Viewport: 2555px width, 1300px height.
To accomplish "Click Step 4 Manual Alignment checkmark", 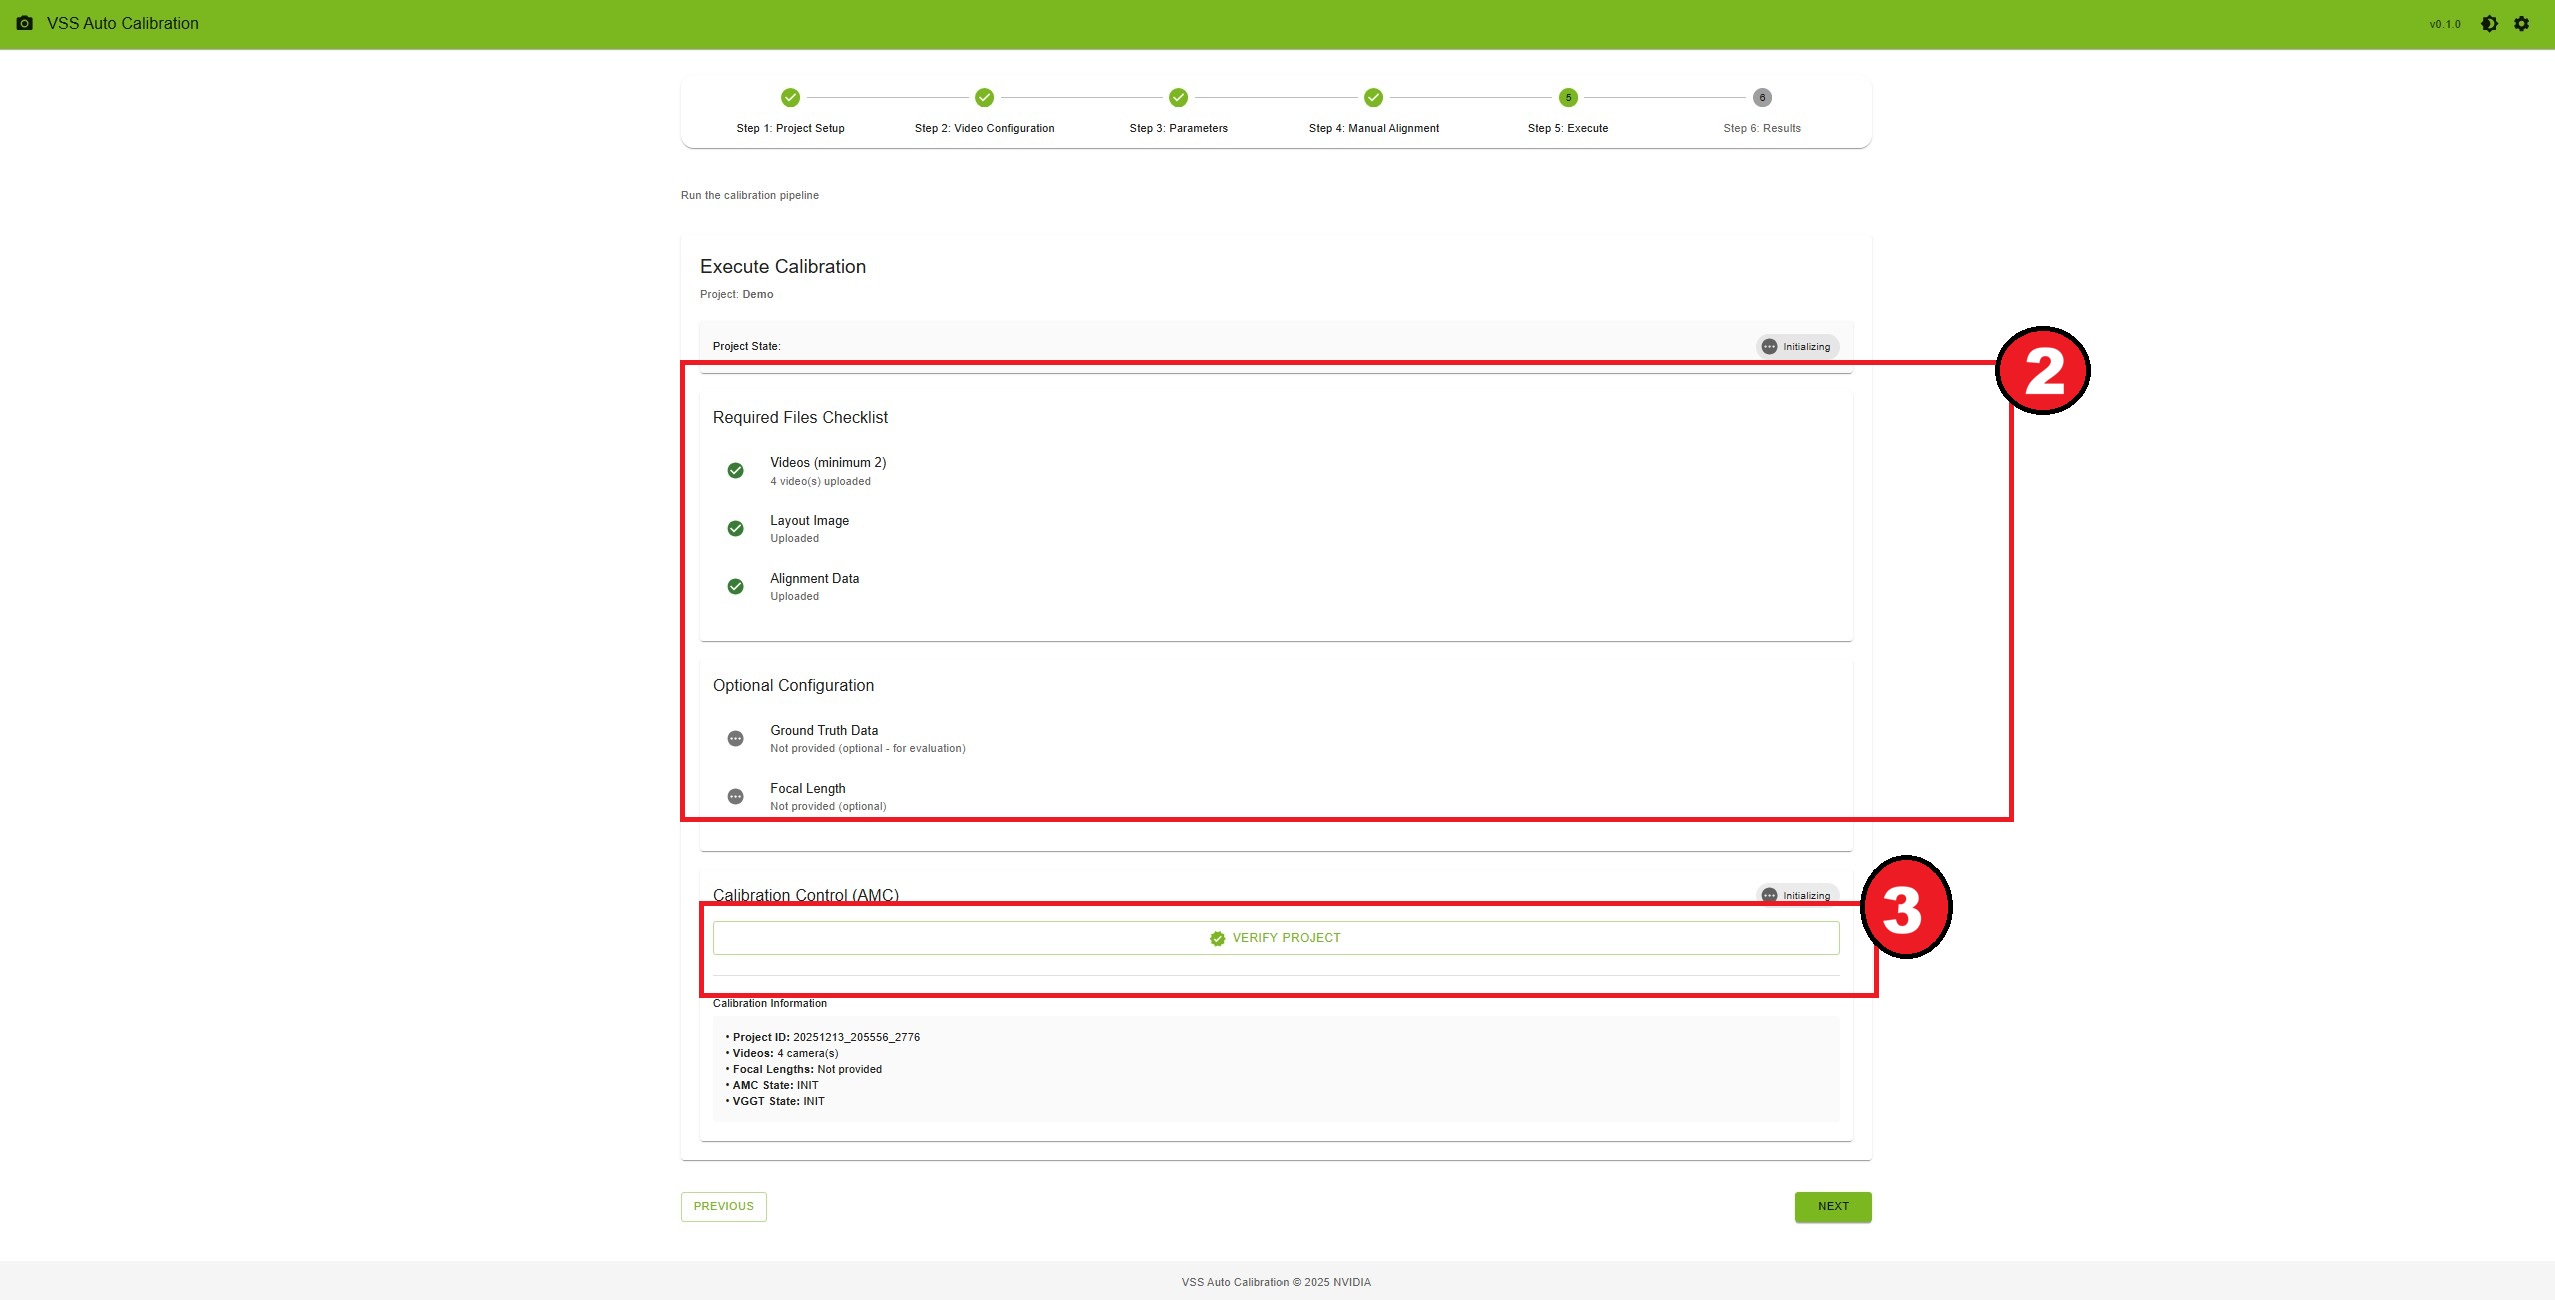I will (1373, 97).
